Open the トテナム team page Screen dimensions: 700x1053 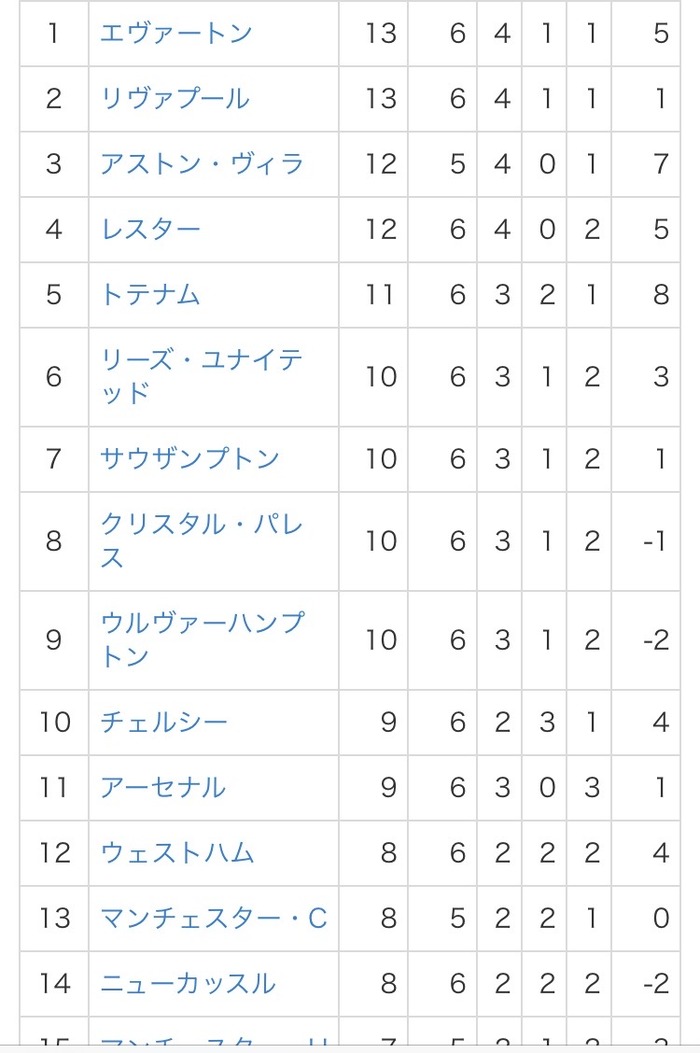tap(150, 295)
